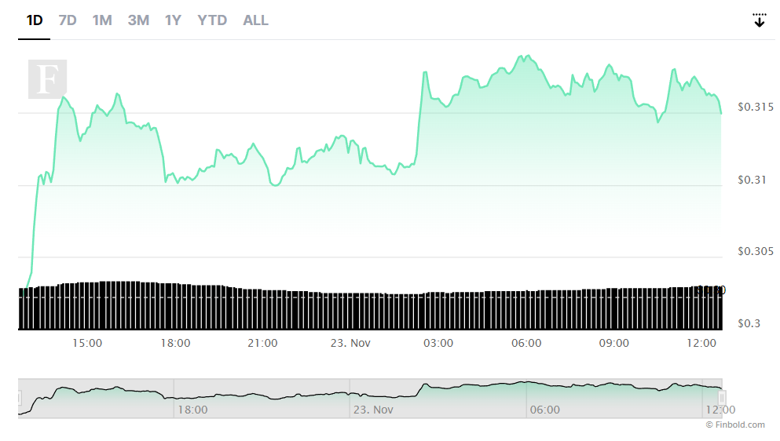Viewport: 780px width, 441px height.
Task: Click the left navigator range handle
Action: point(19,398)
